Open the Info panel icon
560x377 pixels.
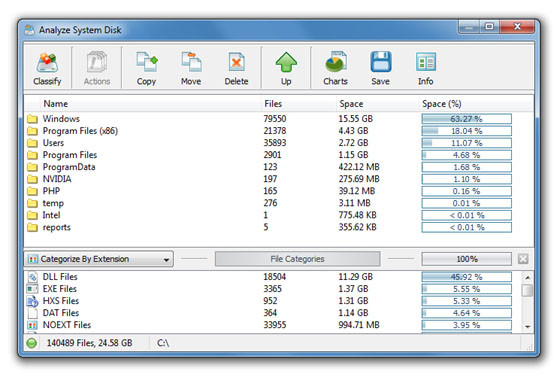click(x=426, y=62)
